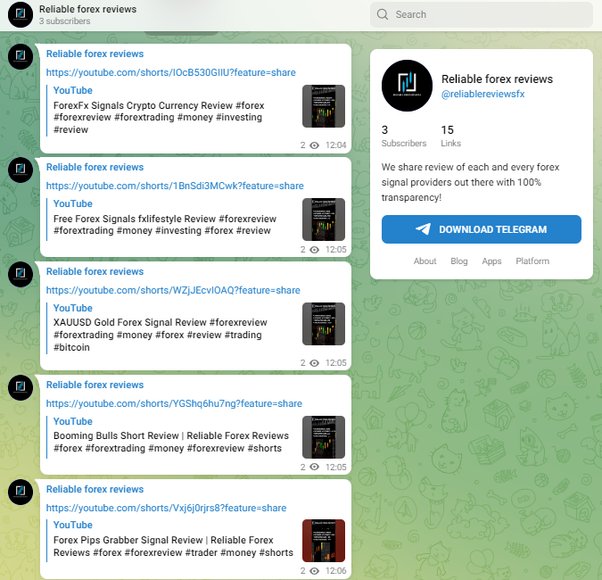
Task: Click the channel avatar in the header
Action: point(20,15)
